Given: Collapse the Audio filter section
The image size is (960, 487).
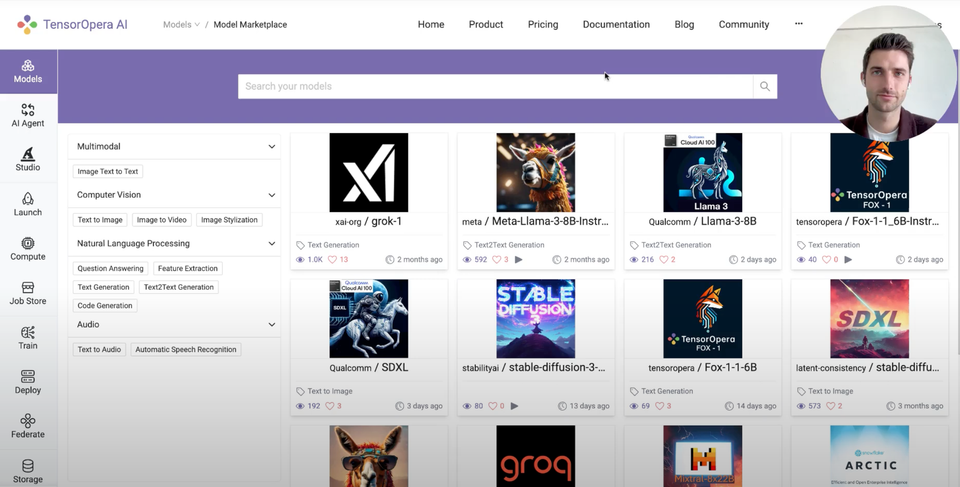Looking at the screenshot, I should point(272,325).
